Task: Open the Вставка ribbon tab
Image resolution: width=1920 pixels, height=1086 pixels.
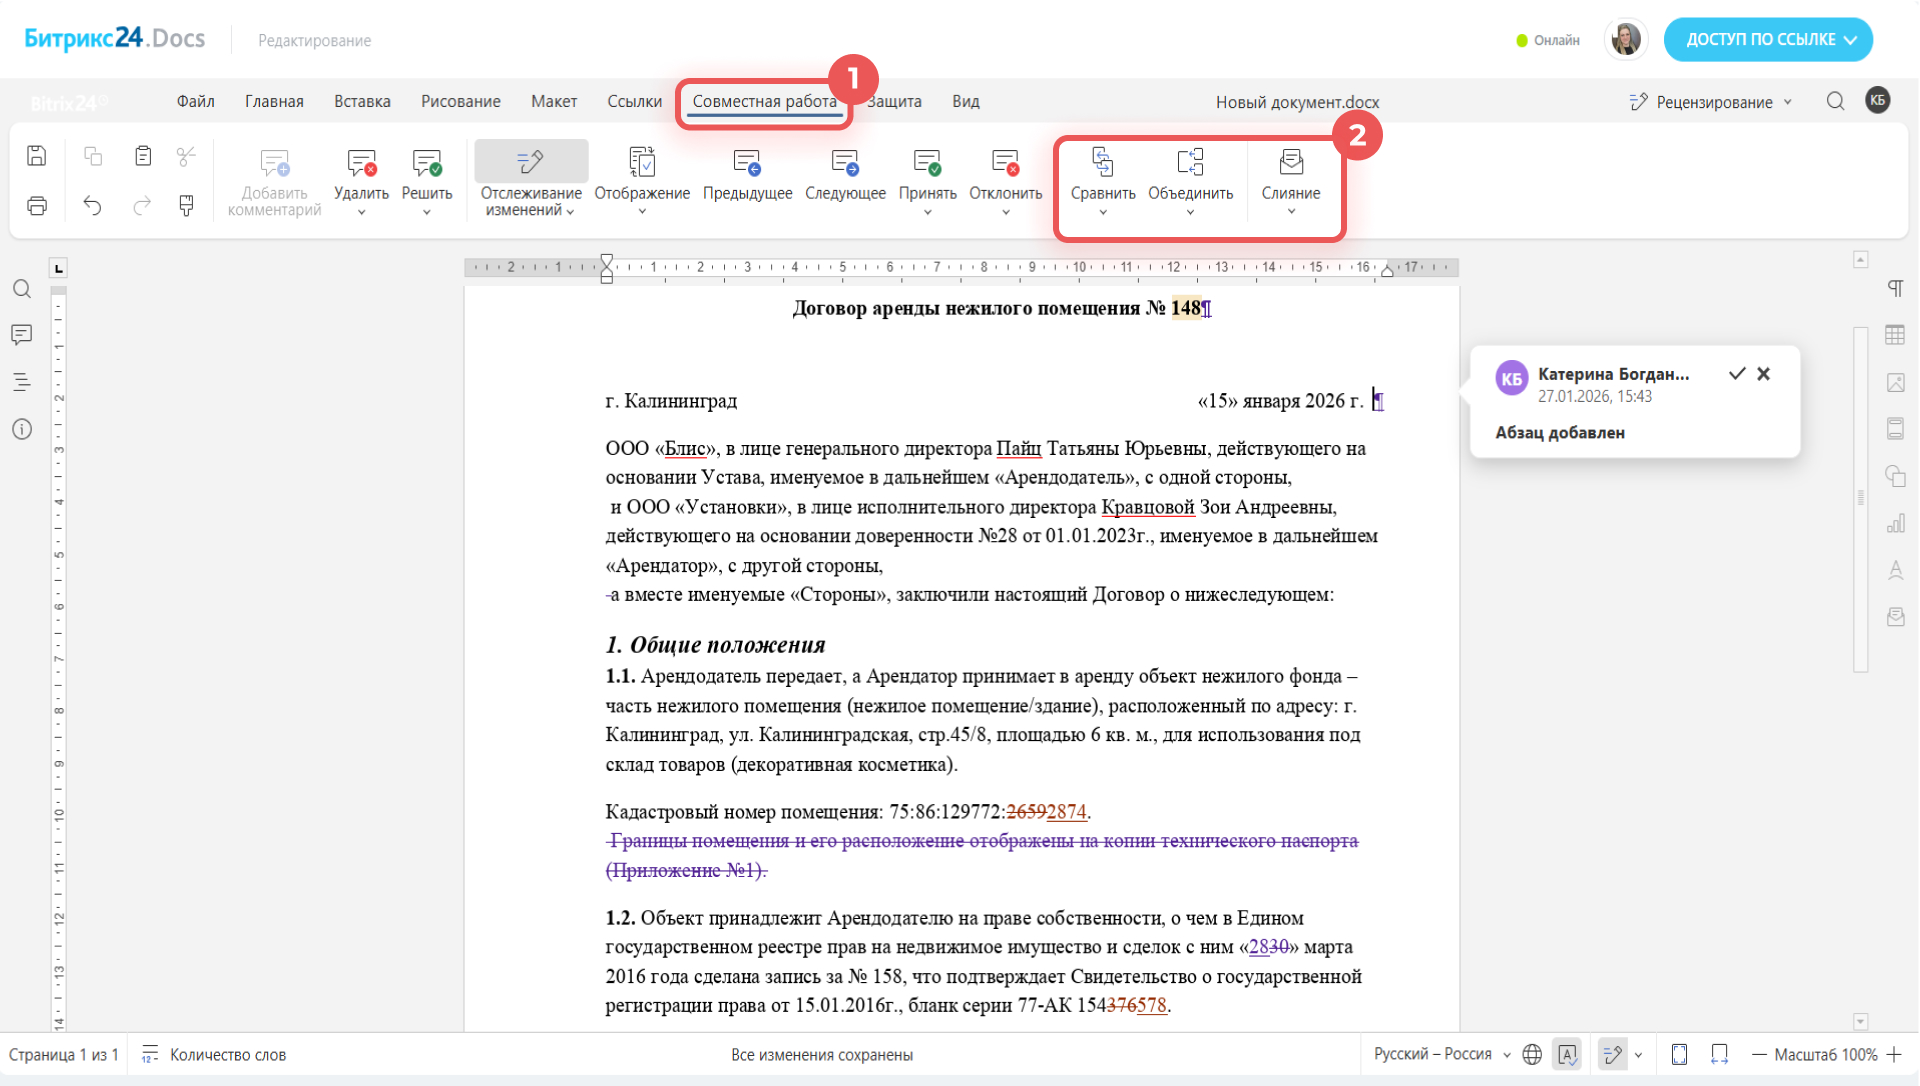Action: 362,102
